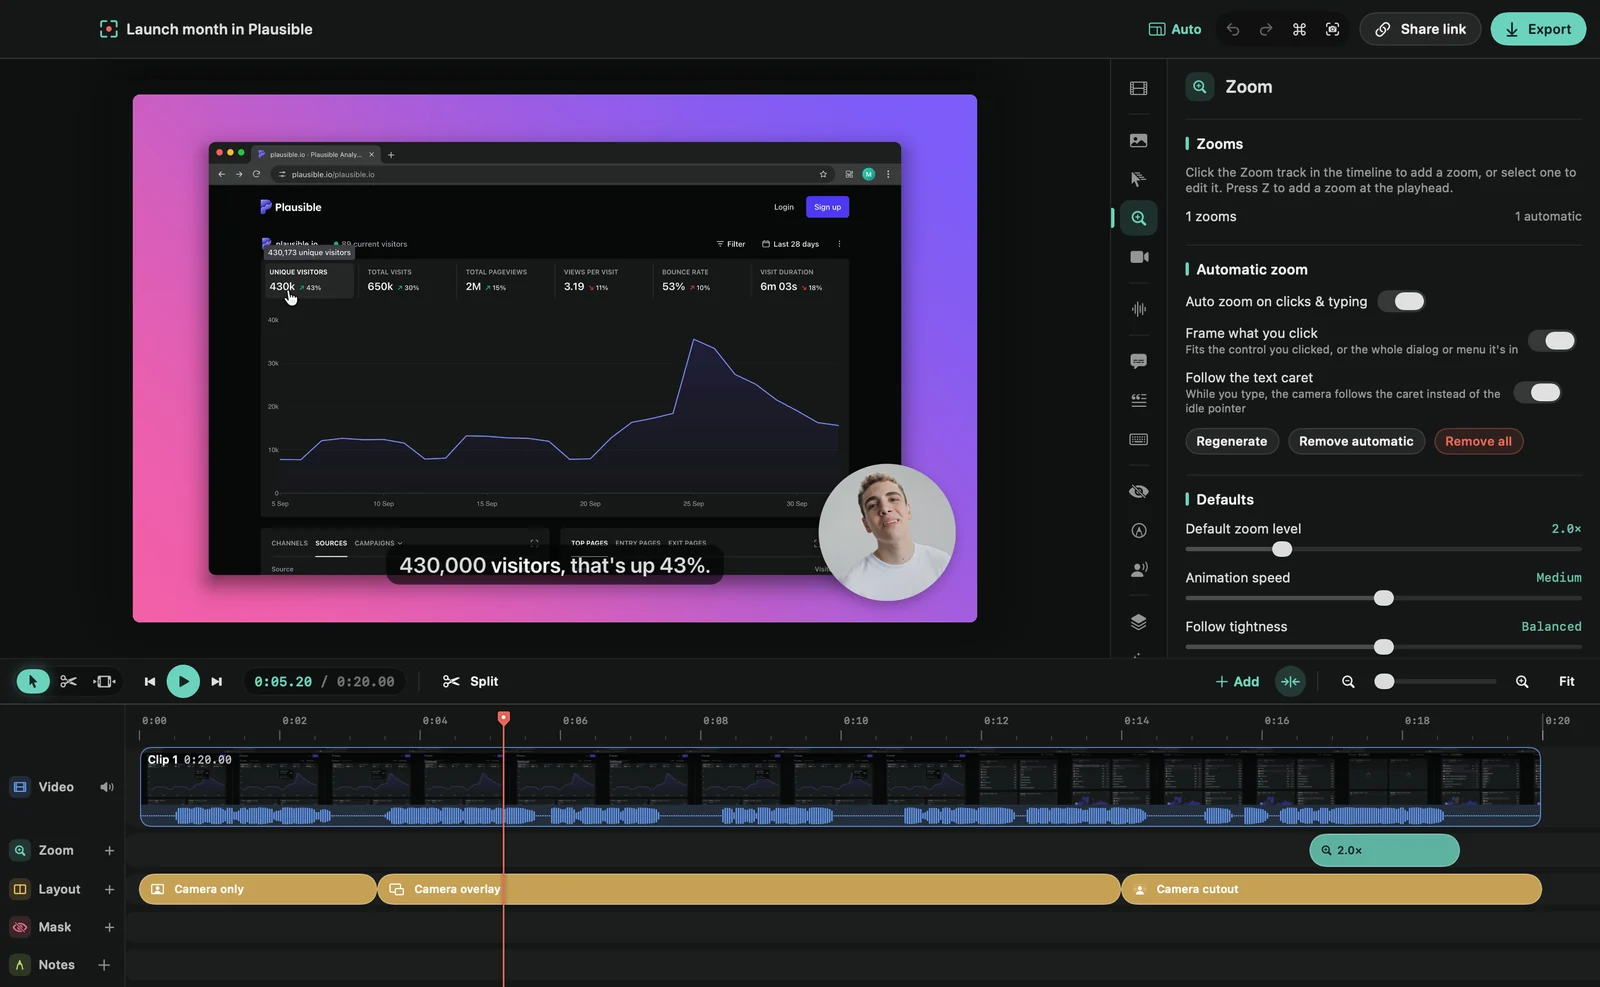This screenshot has width=1600, height=987.
Task: Open the keyboard command shortcuts icon
Action: click(1299, 29)
